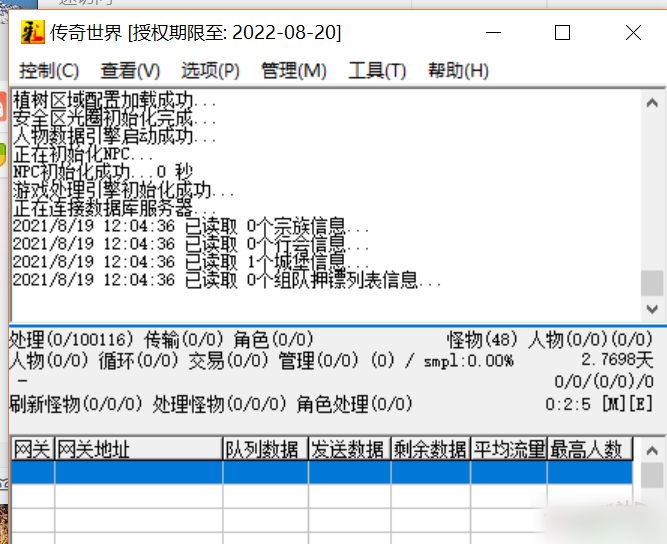The width and height of the screenshot is (667, 544).
Task: Click log line 已读取 0个行会信息
Action: point(191,244)
